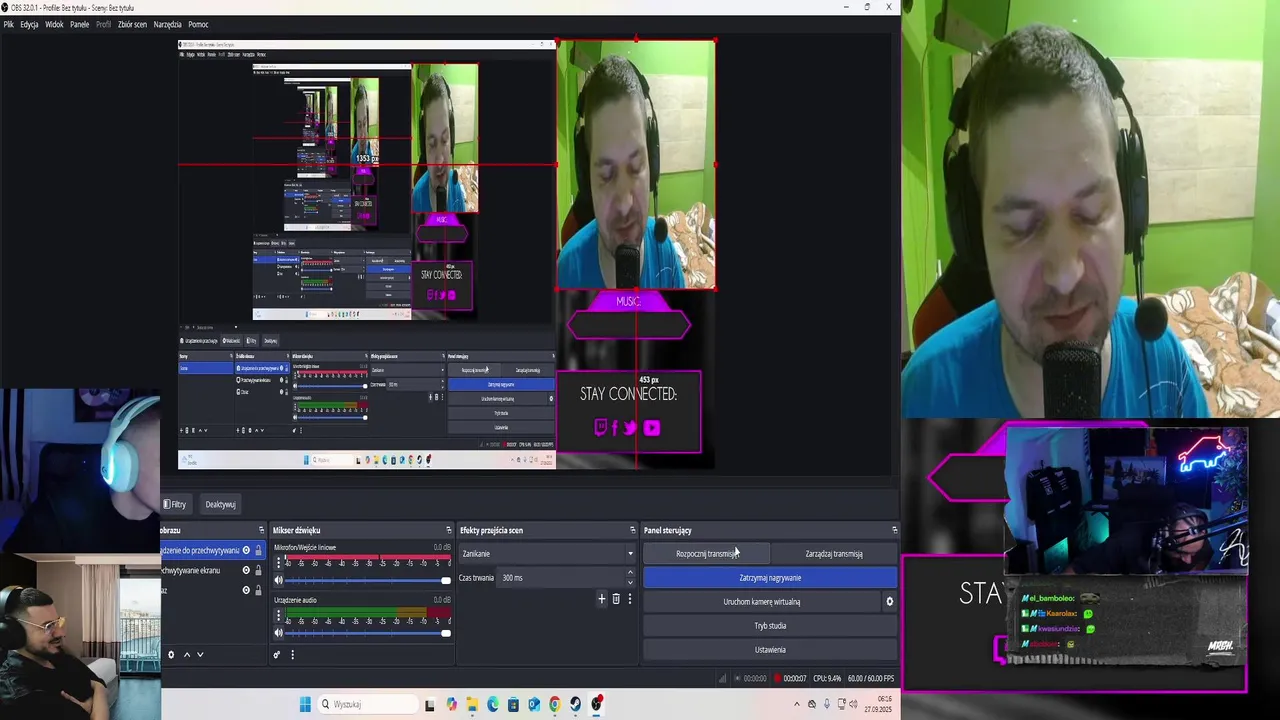Delete the transition with trash icon
Screen dimensions: 1280x720
616,599
